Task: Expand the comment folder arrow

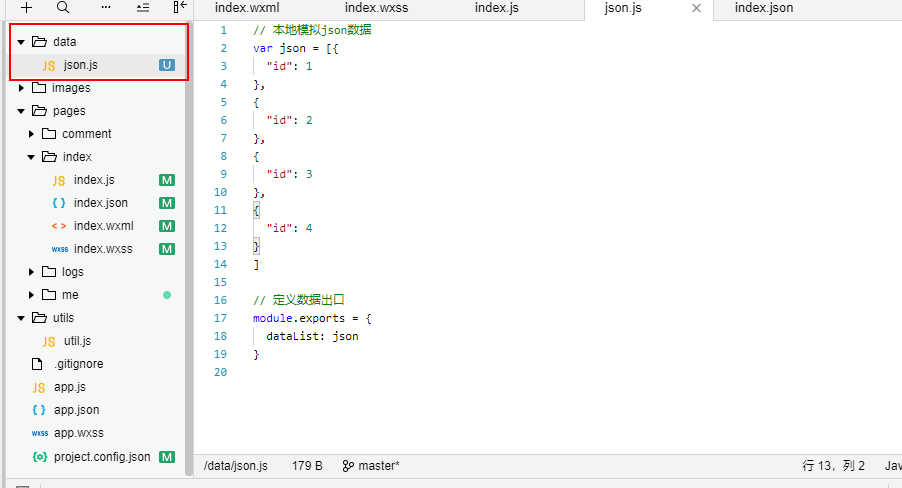Action: [32, 134]
